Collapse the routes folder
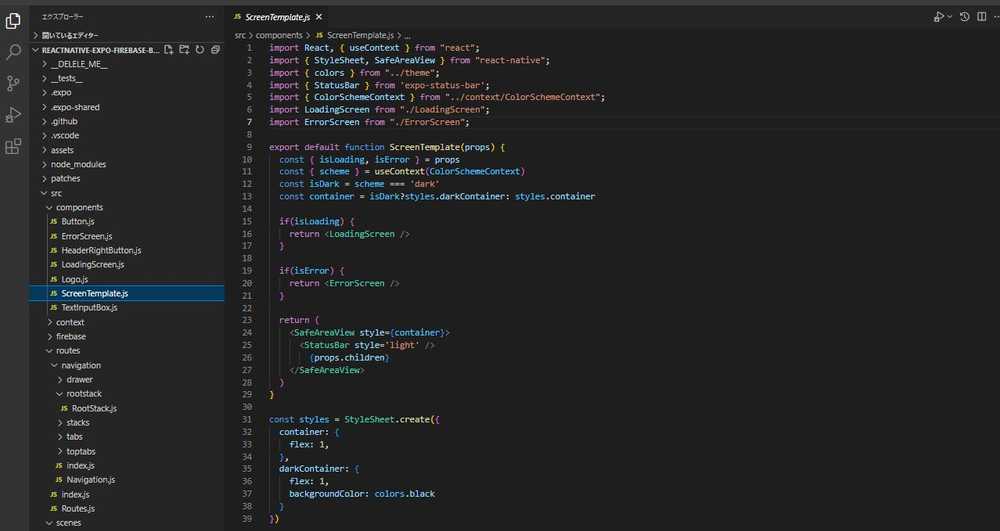Screen dimensions: 1000x531 pyautogui.click(x=128, y=351)
